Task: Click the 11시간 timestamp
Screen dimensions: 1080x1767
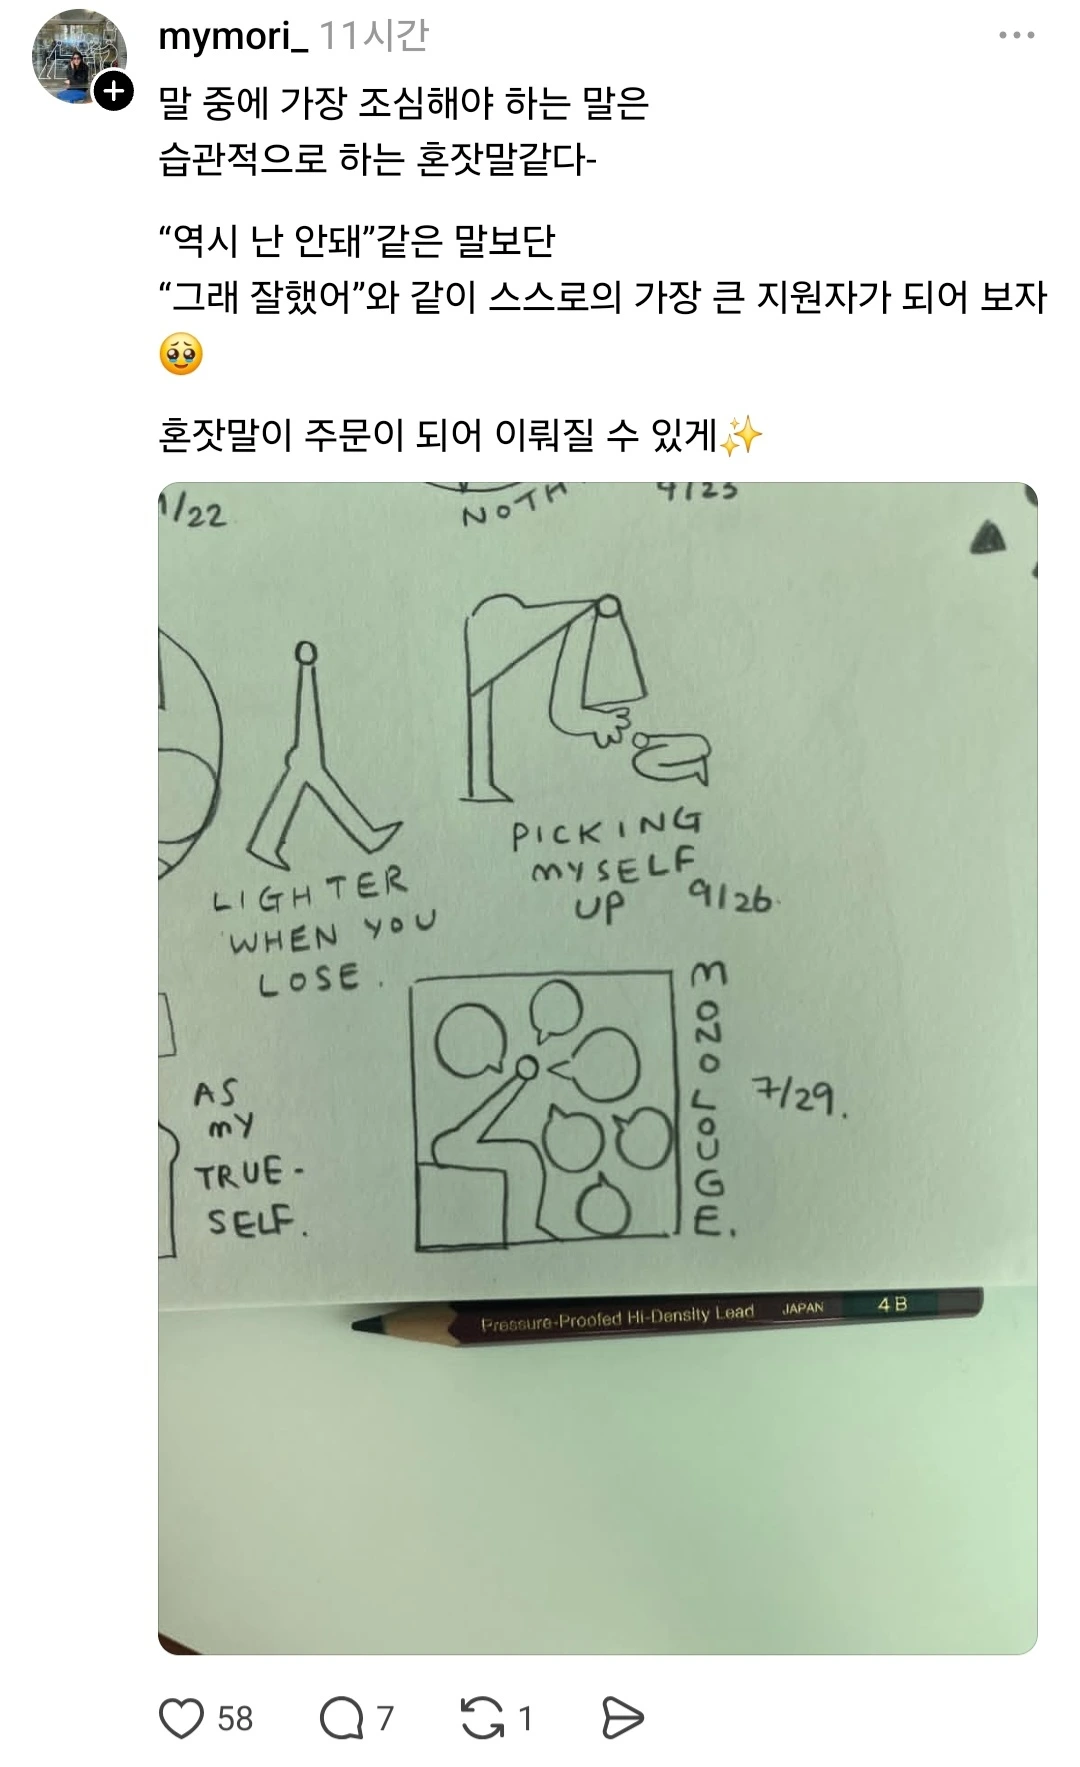Action: pos(374,37)
